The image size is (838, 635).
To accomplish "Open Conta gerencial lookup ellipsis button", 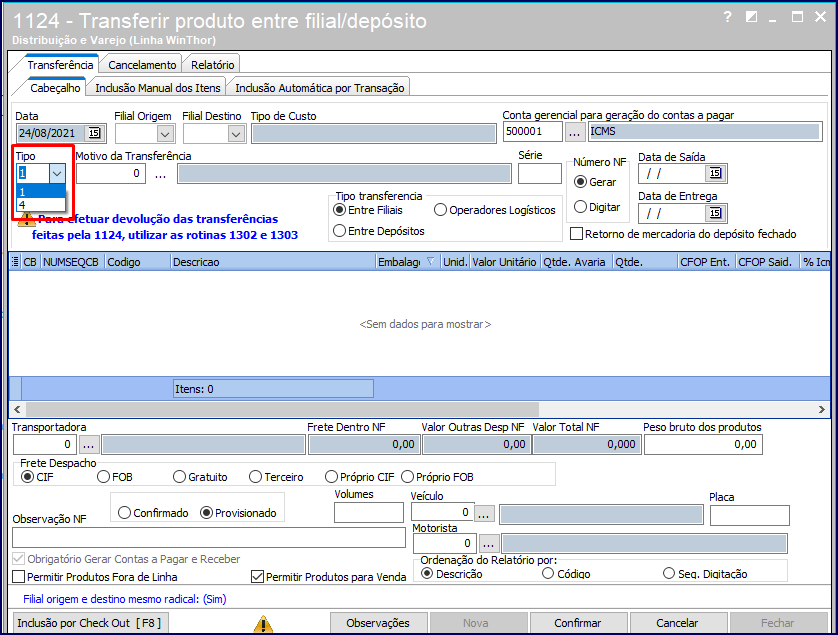I will 575,132.
